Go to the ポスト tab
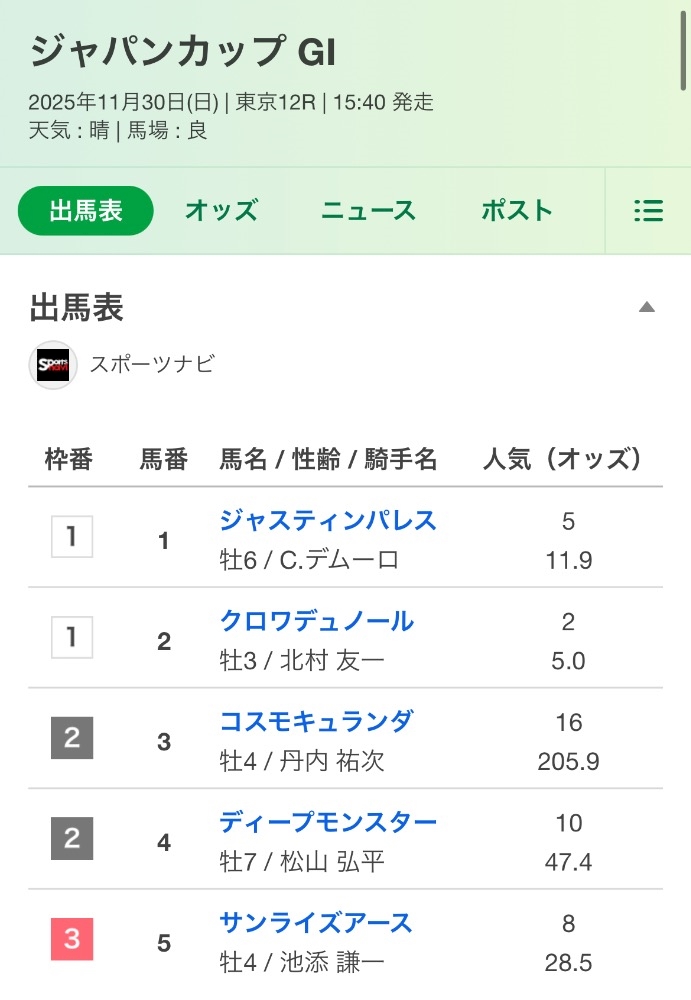The width and height of the screenshot is (691, 1000). click(516, 211)
